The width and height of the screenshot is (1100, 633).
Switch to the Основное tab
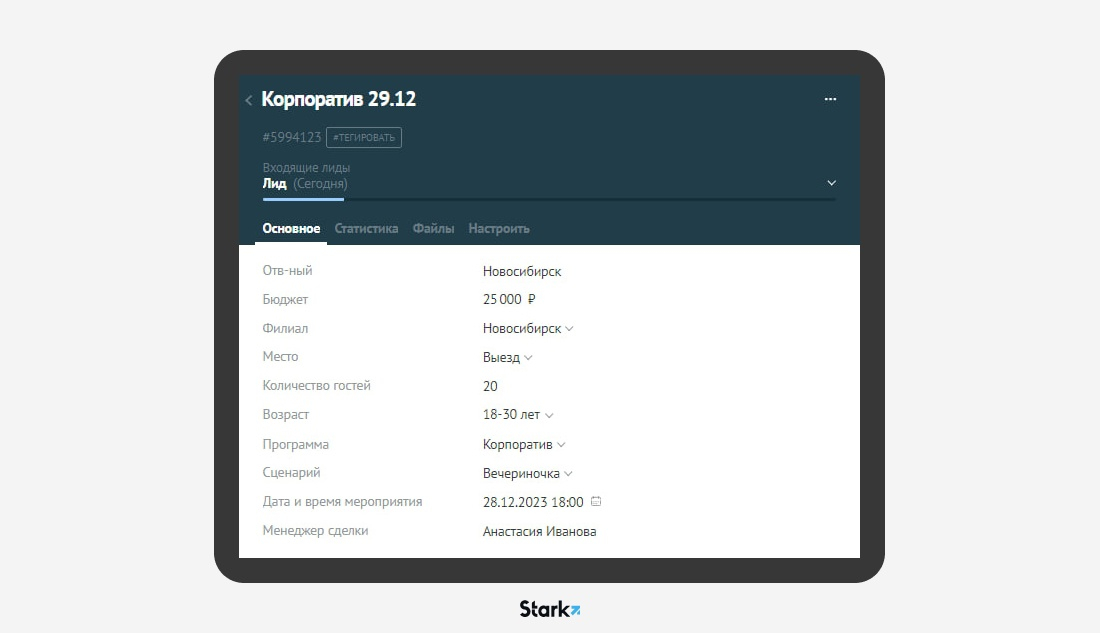pos(291,229)
